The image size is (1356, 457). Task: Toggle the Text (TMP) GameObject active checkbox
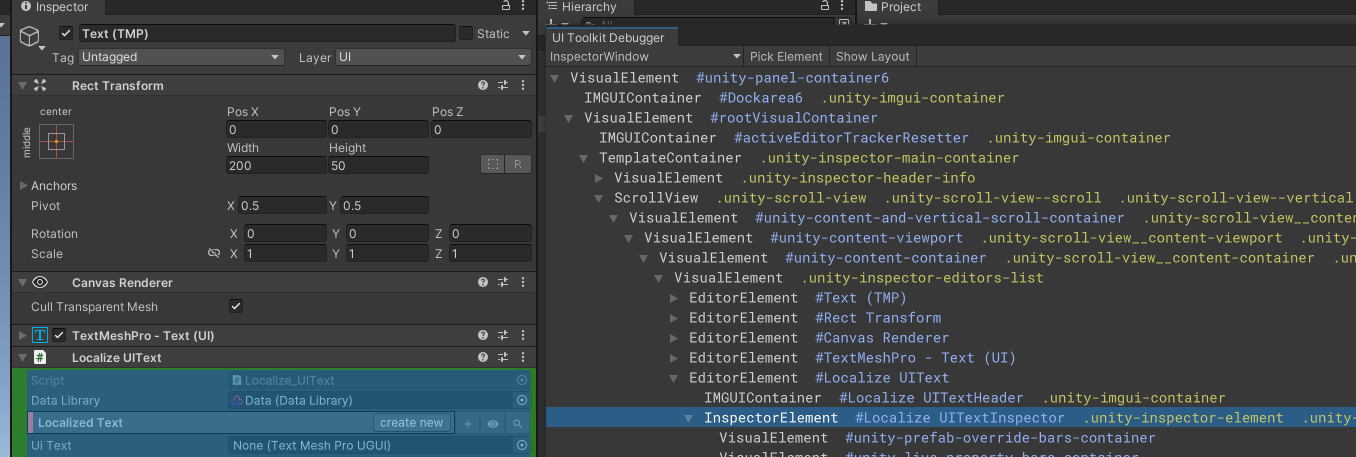point(66,33)
